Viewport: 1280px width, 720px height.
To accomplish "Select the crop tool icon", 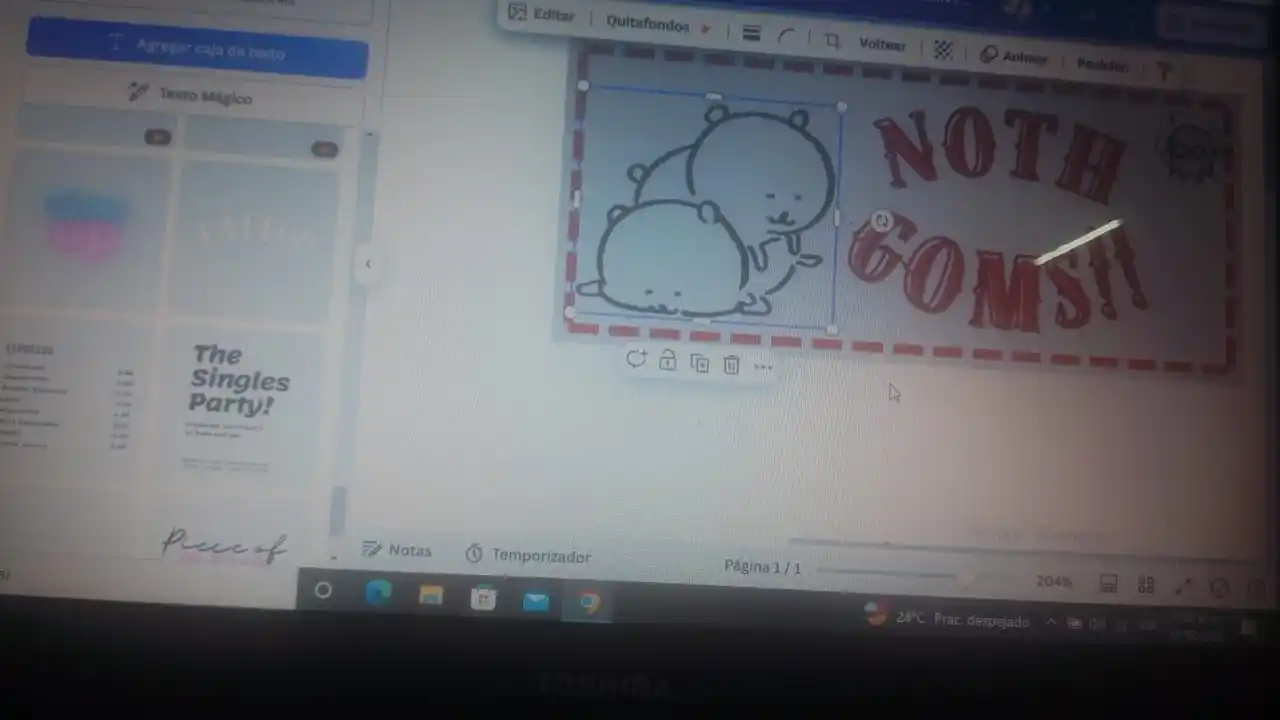I will (832, 41).
